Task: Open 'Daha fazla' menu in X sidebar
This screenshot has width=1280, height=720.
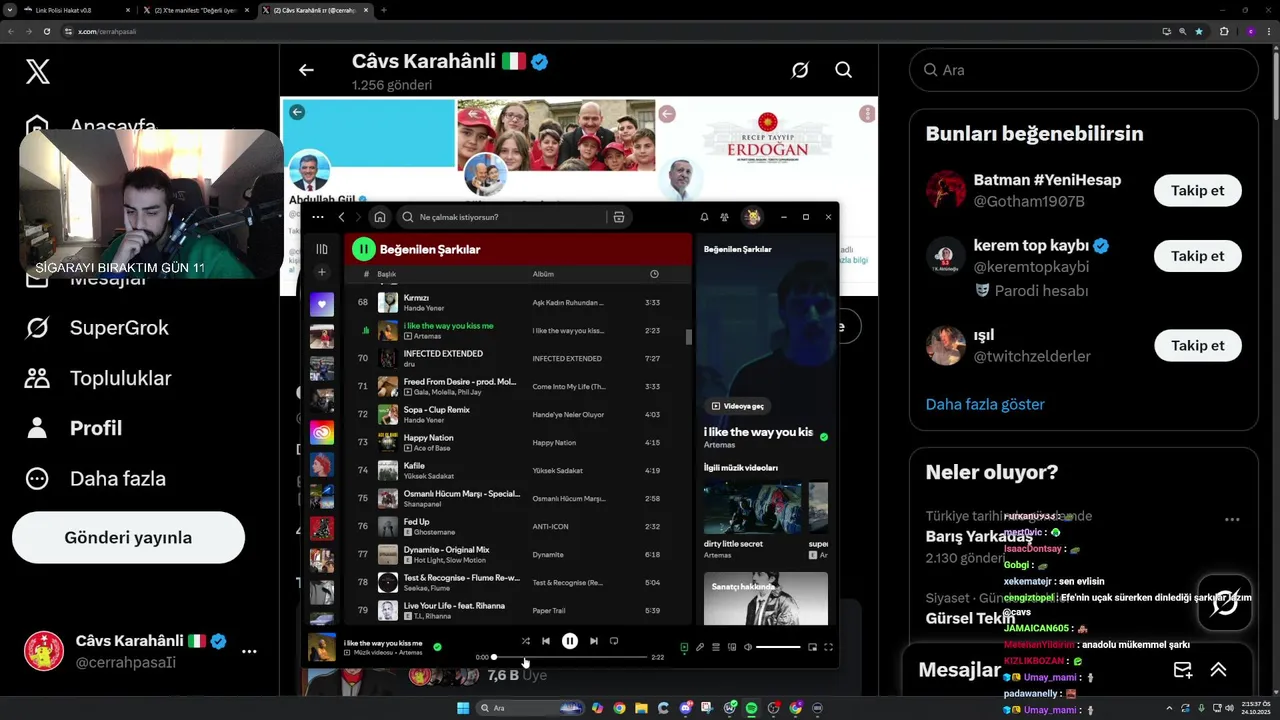Action: point(95,478)
